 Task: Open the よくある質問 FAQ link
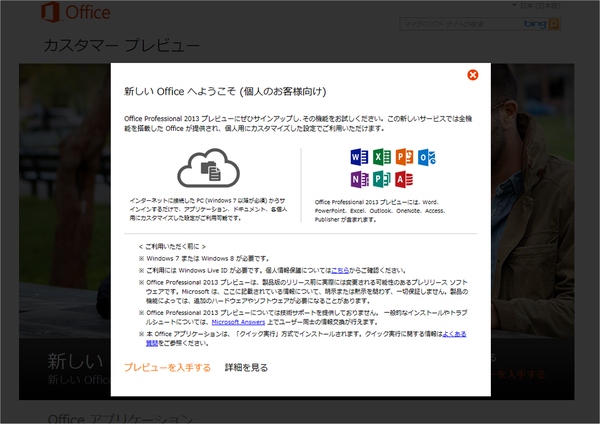coord(454,334)
